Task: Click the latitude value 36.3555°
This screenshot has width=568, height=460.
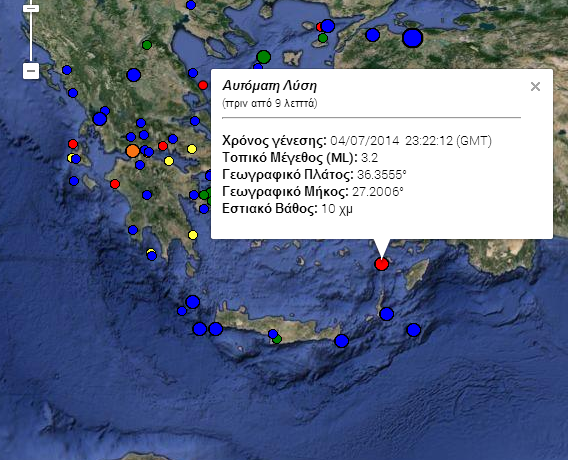Action: 382,175
